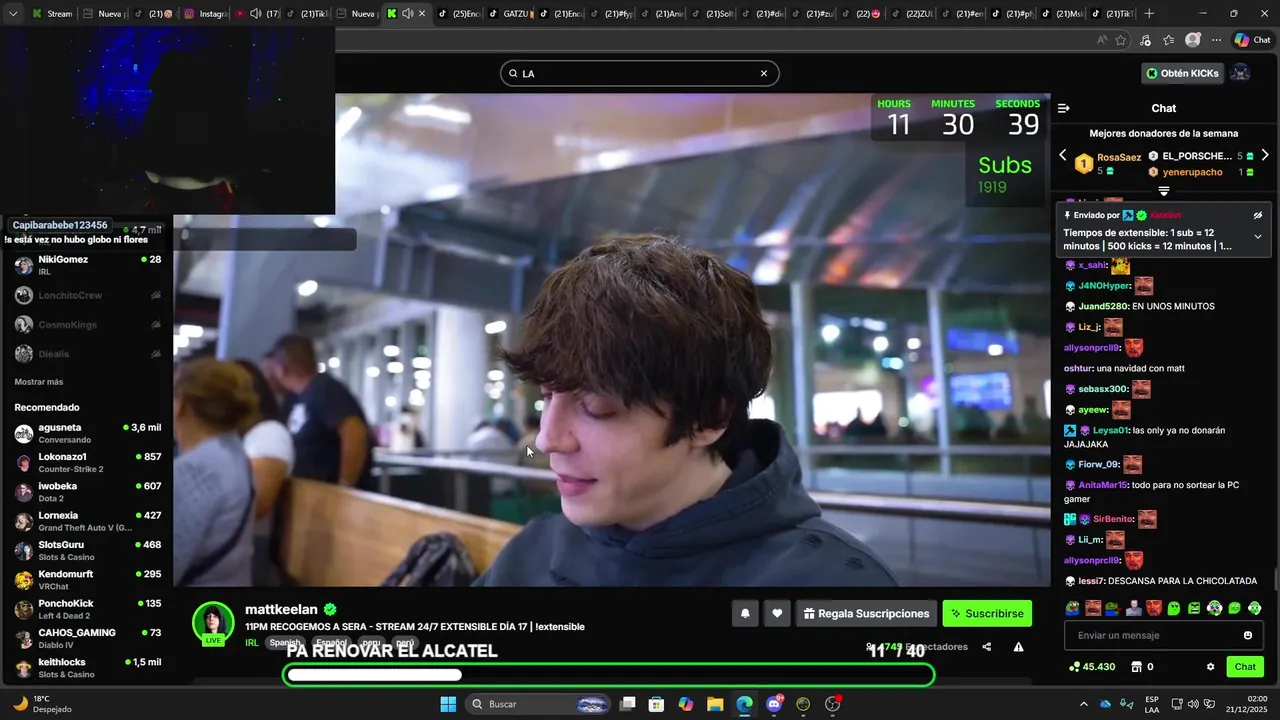Open SlotsGuru recommended channel
Viewport: 1280px width, 720px height.
click(x=87, y=551)
